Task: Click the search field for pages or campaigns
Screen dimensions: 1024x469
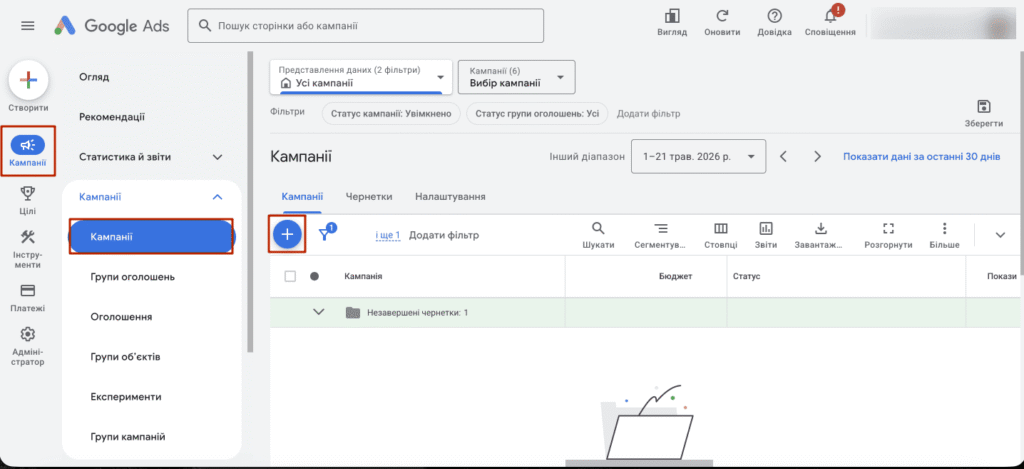Action: click(x=366, y=25)
